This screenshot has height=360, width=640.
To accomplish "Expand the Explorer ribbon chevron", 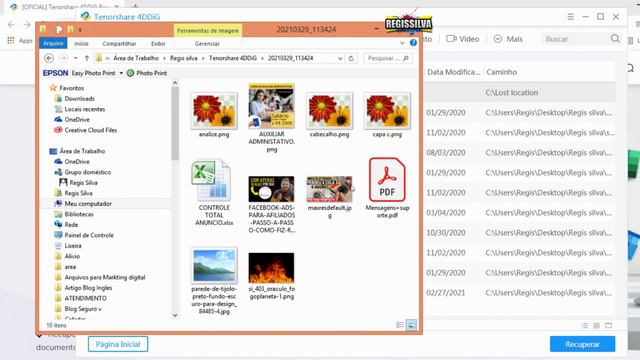I will click(402, 43).
